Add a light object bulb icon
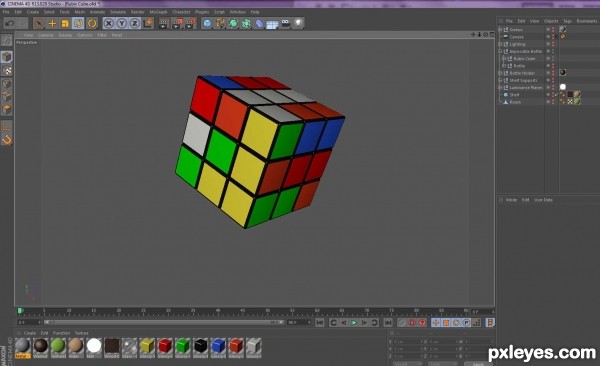 298,23
